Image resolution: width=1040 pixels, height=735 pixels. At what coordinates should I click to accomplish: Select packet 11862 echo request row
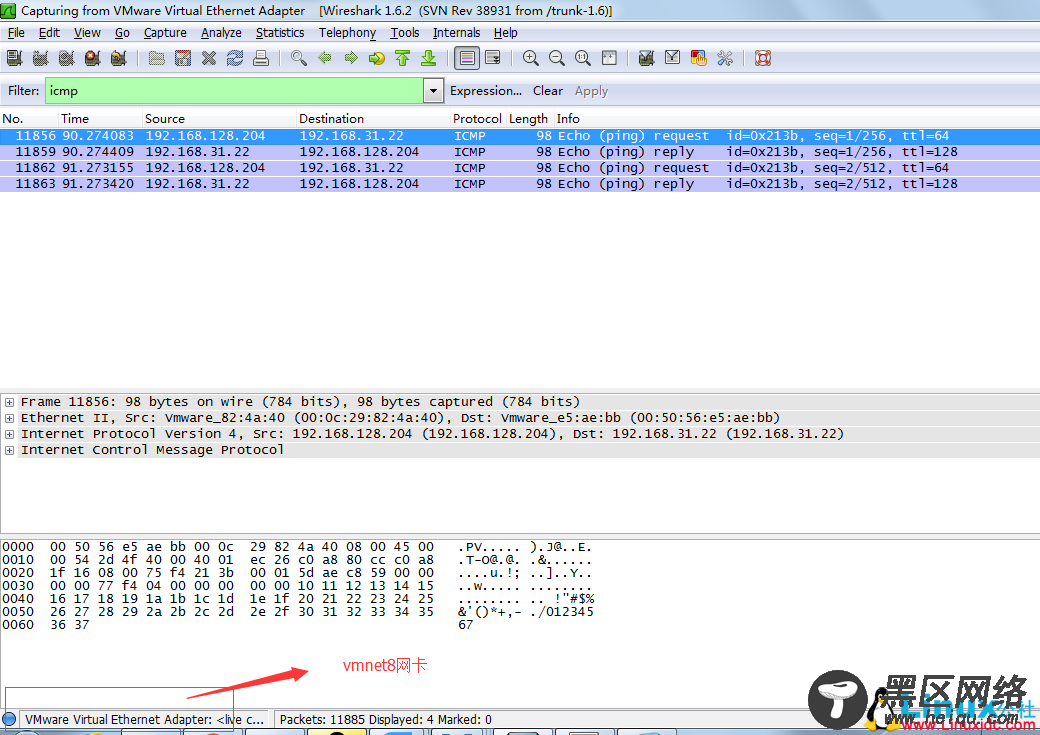pos(520,168)
